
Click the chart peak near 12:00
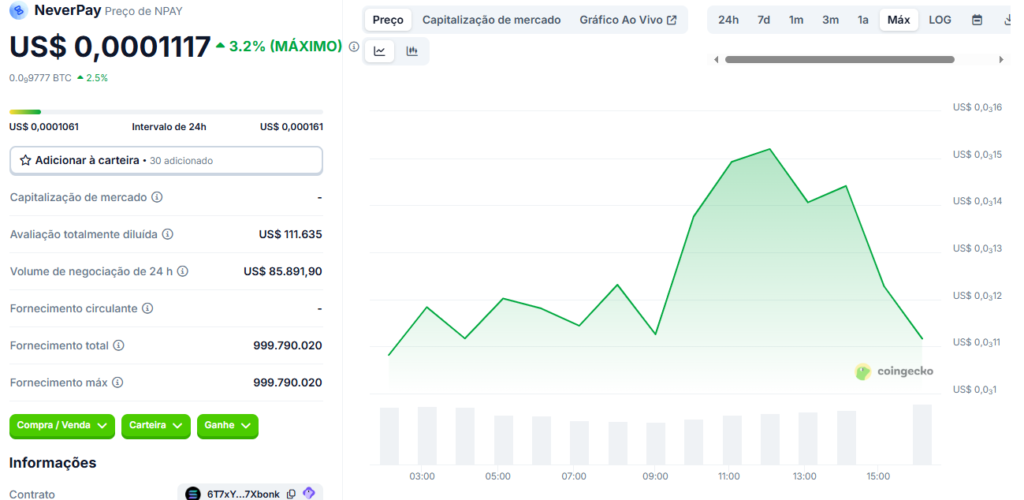pos(770,149)
